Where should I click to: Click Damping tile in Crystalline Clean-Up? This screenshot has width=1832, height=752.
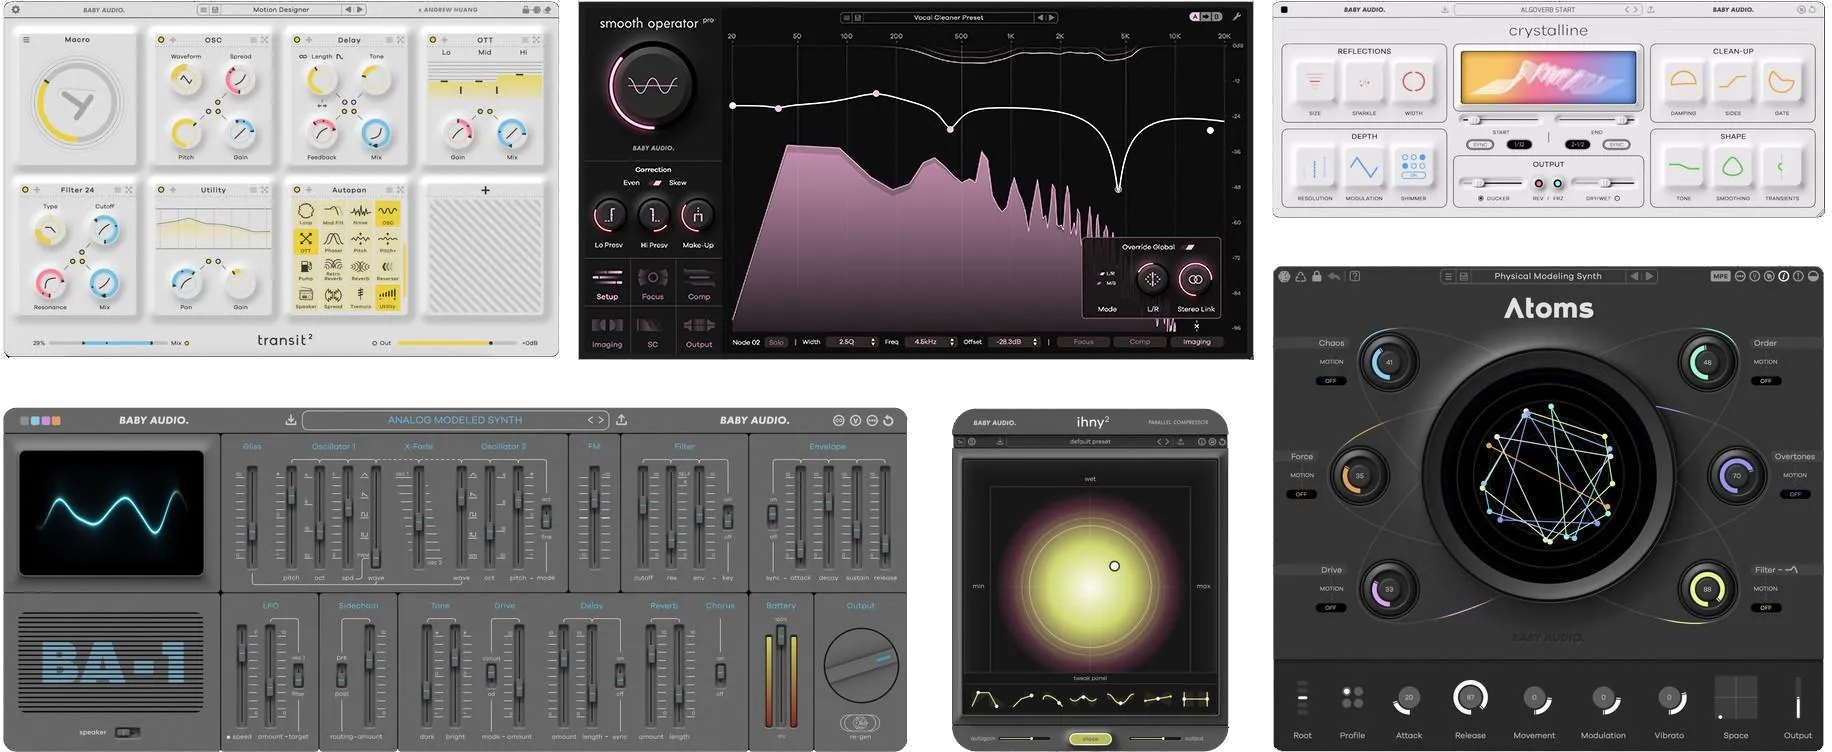click(1684, 83)
